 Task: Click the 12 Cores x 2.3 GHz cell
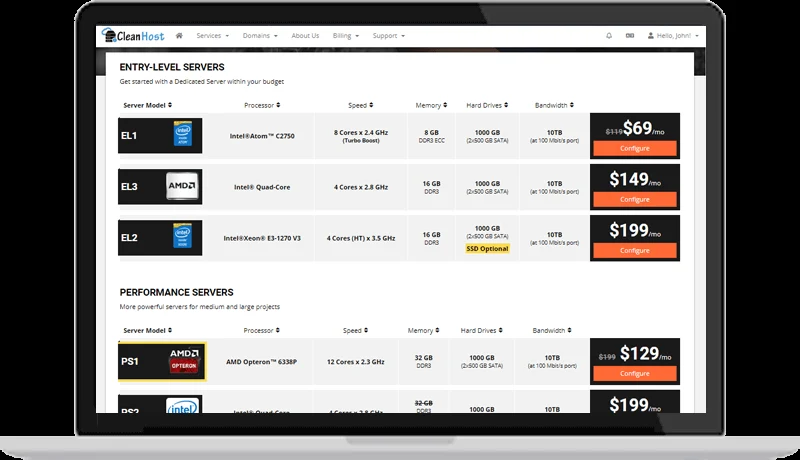pyautogui.click(x=356, y=362)
